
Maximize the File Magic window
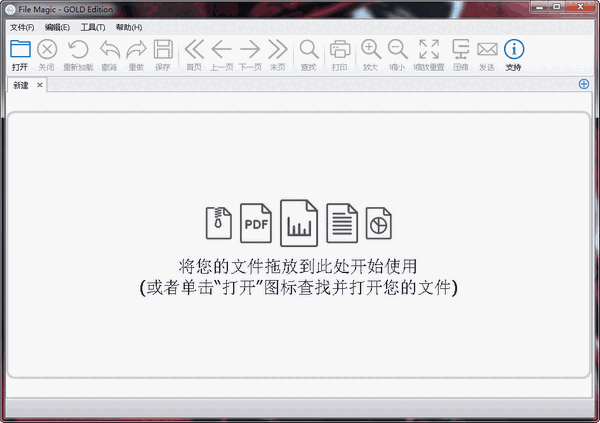[x=557, y=7]
